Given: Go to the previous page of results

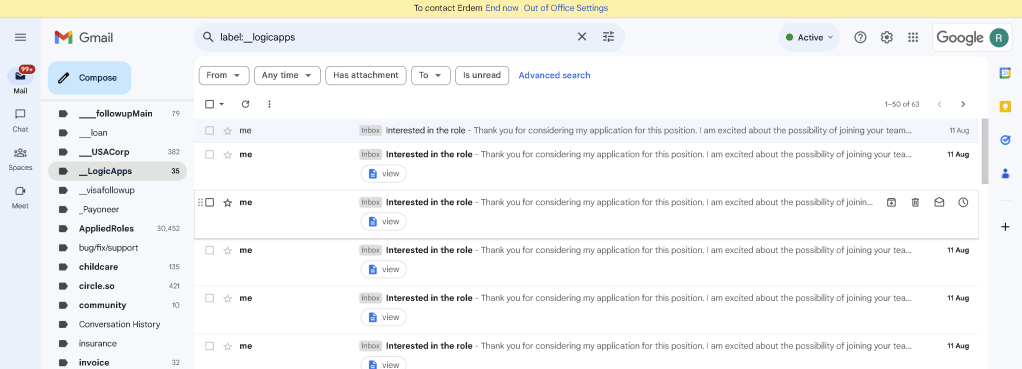Looking at the screenshot, I should point(939,104).
